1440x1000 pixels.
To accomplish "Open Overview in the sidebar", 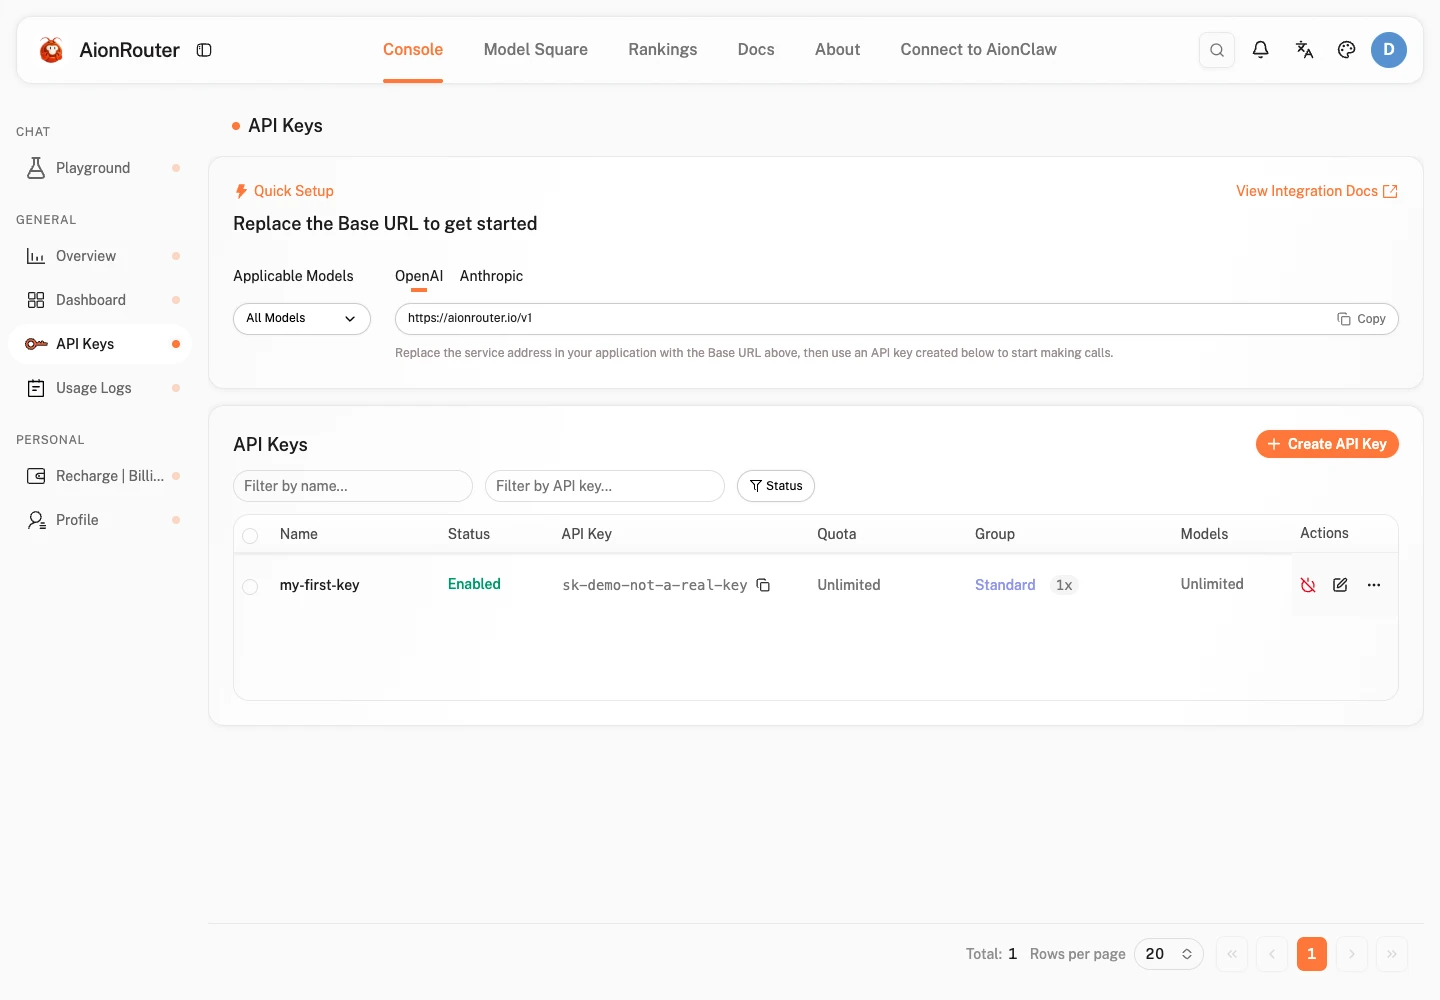I will (100, 256).
